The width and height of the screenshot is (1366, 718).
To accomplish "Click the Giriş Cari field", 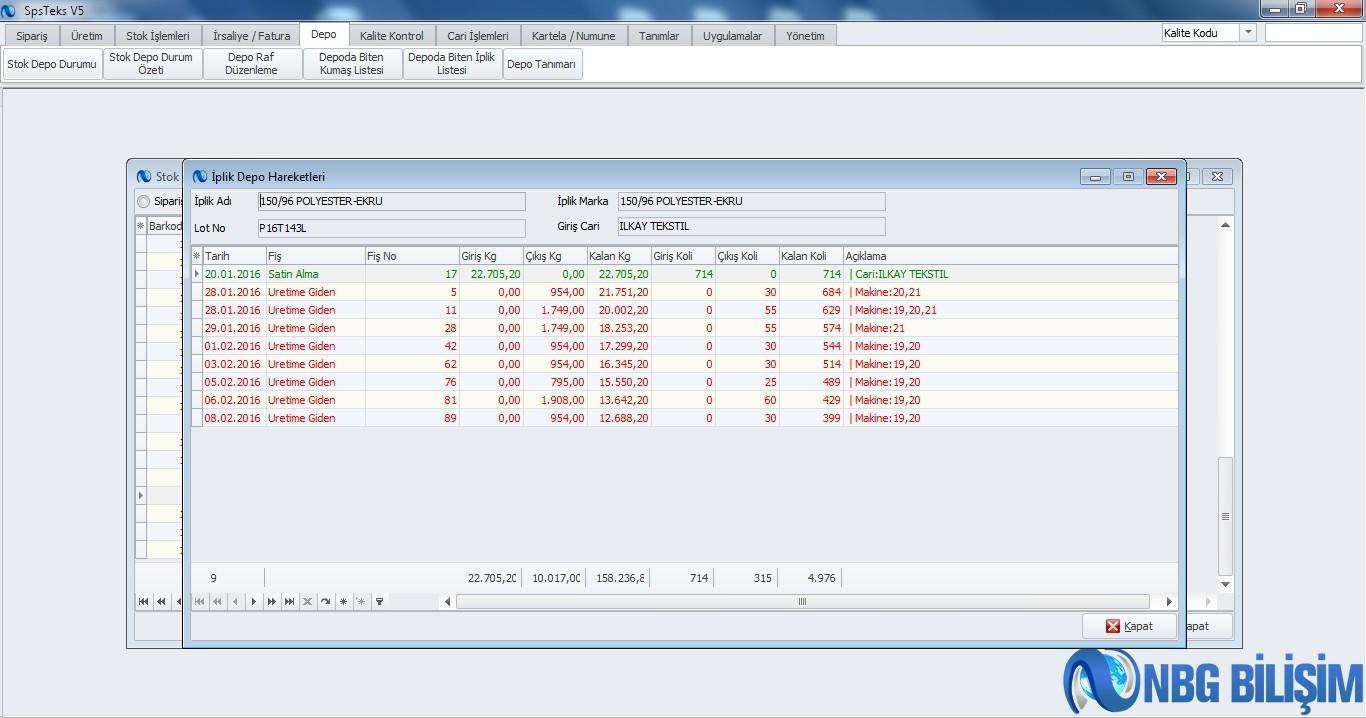I will click(751, 226).
